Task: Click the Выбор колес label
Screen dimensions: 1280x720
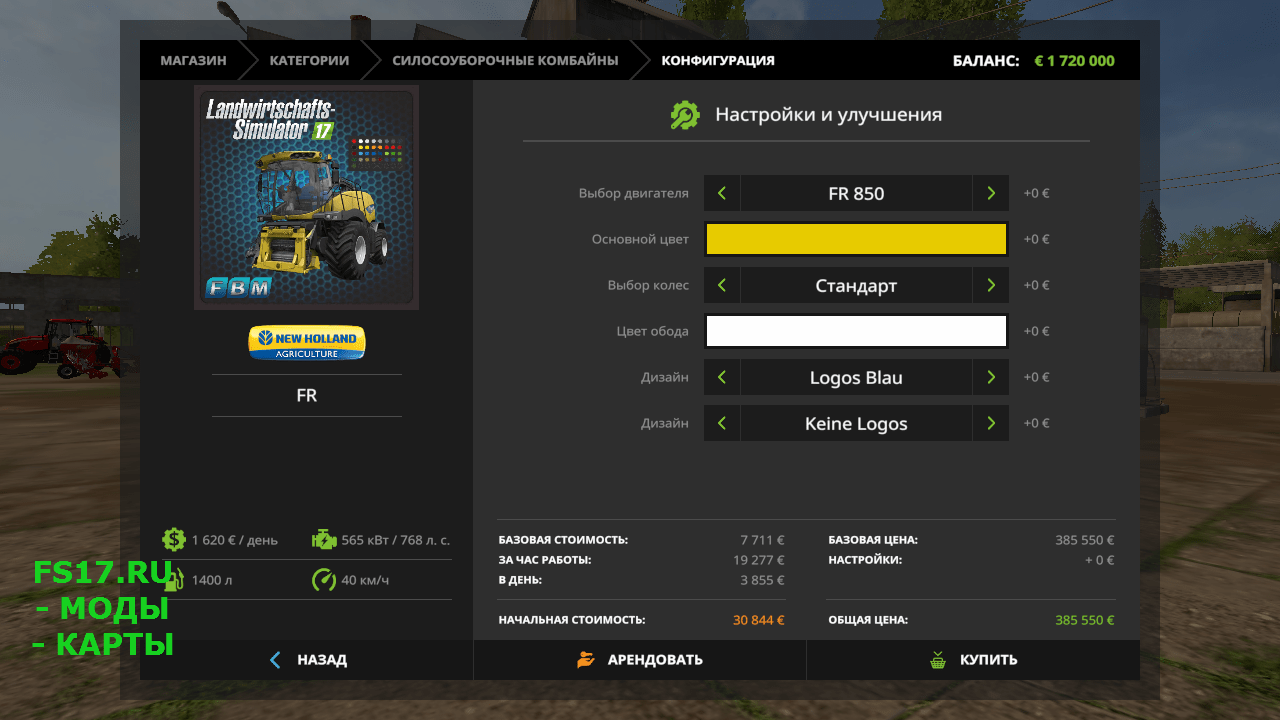Action: click(x=648, y=285)
